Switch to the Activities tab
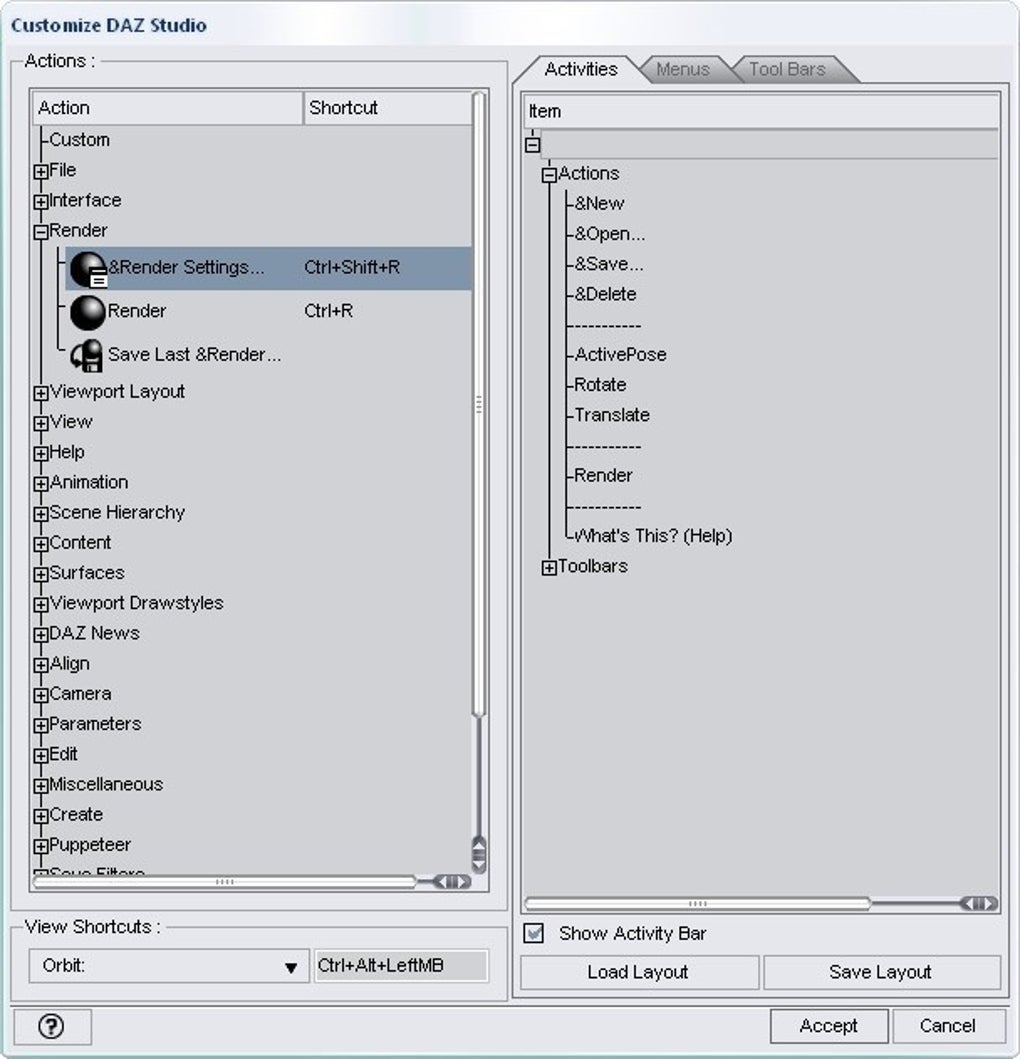This screenshot has width=1020, height=1059. [581, 70]
